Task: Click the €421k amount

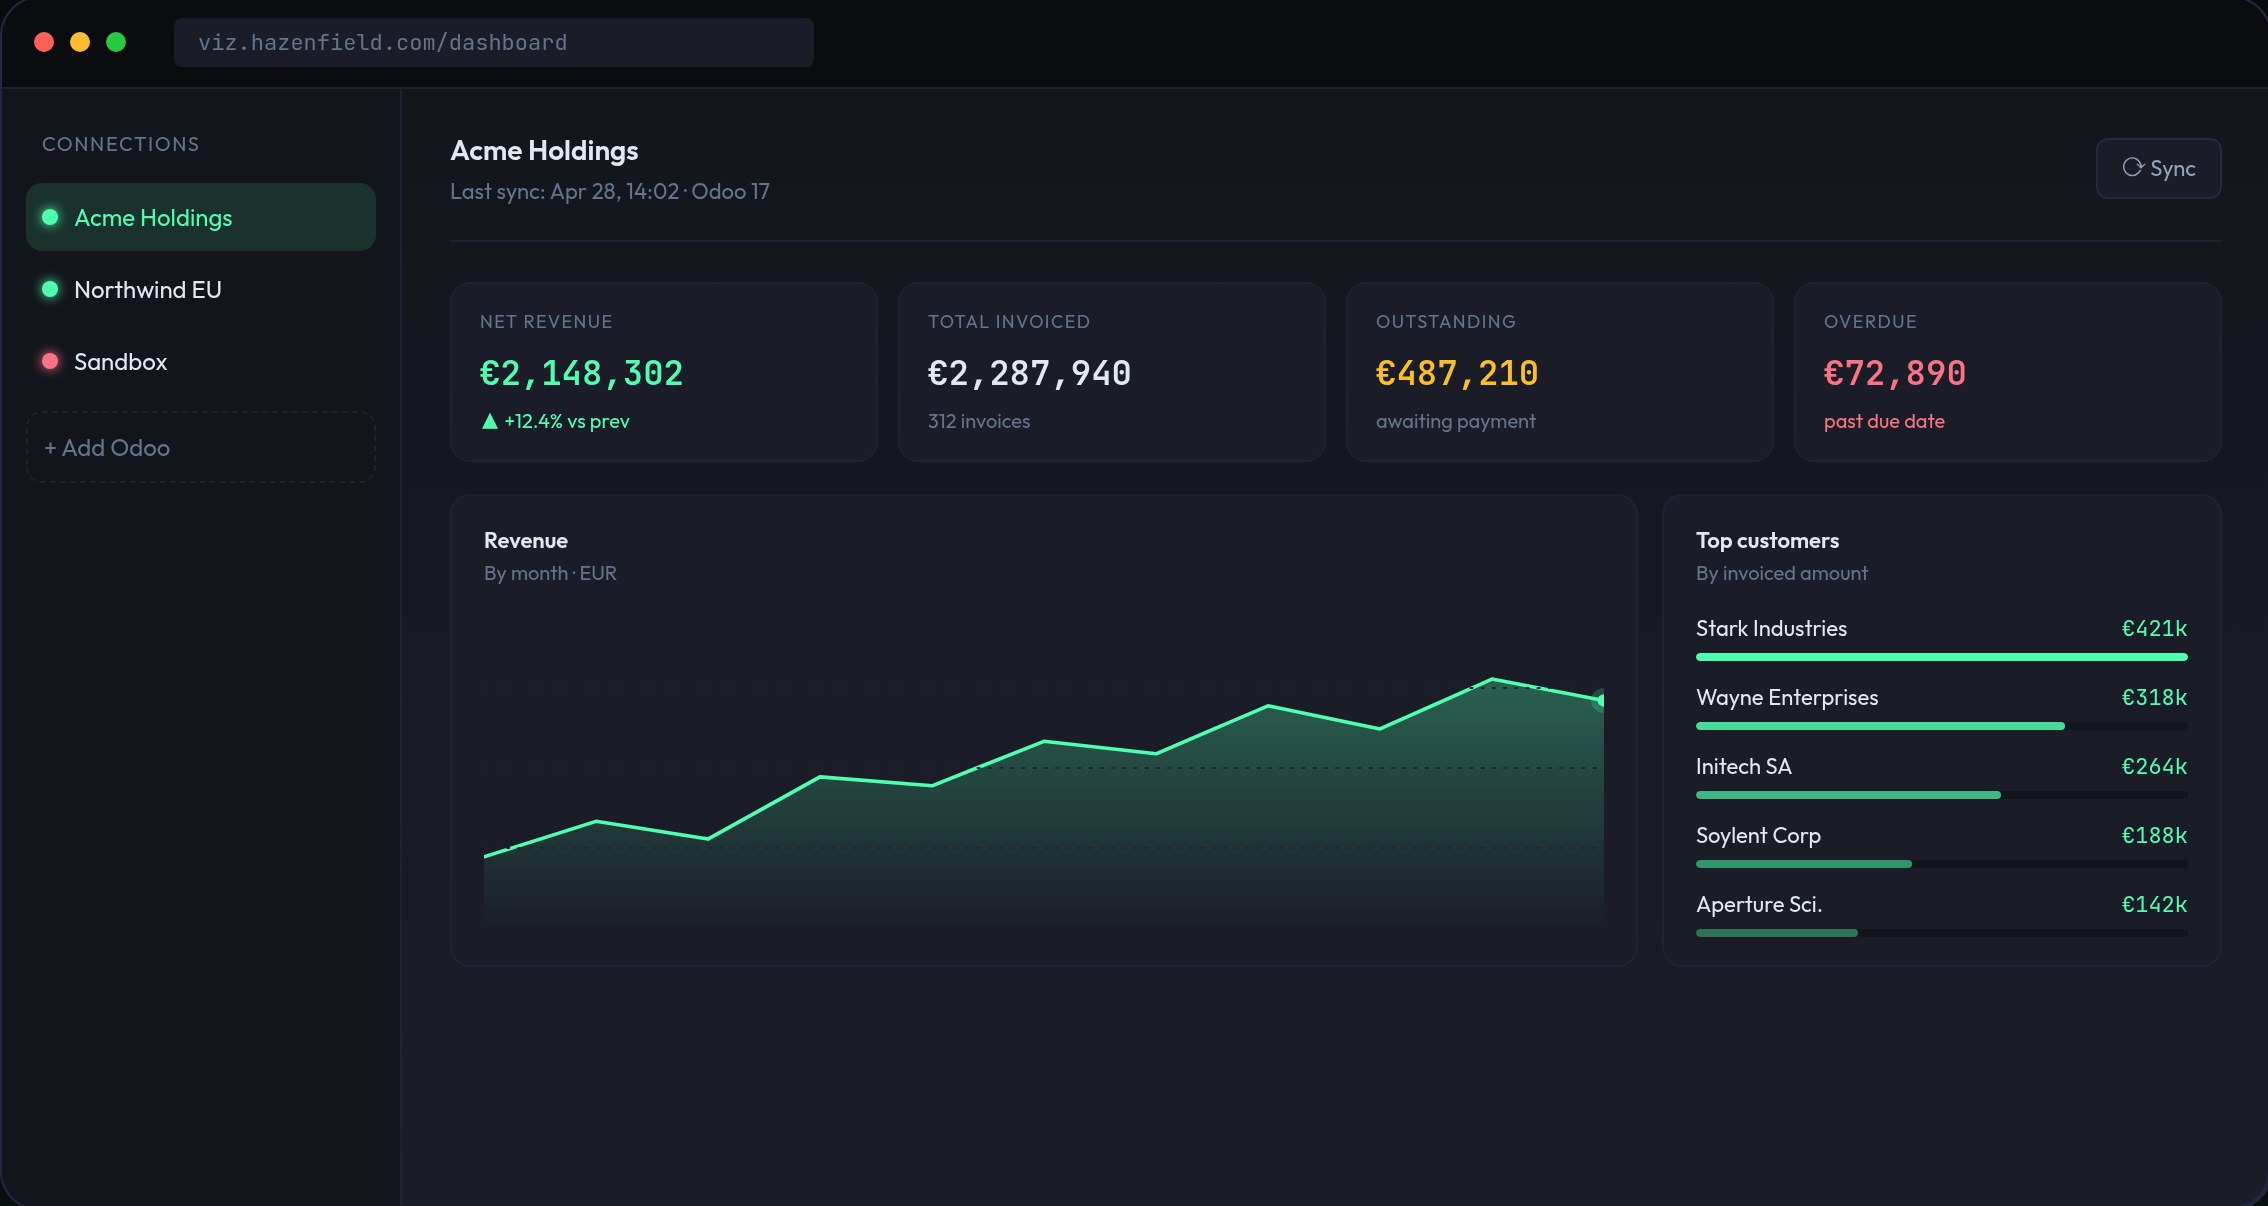Action: pyautogui.click(x=2154, y=628)
